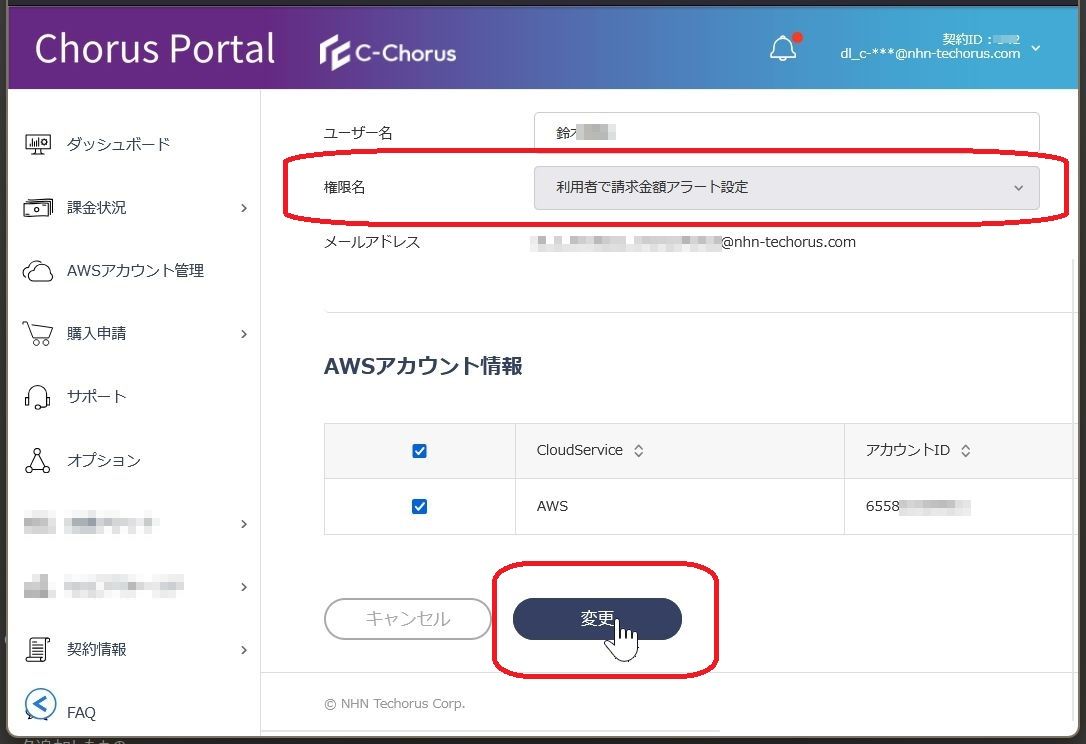The height and width of the screenshot is (744, 1086).
Task: Open the notification bell icon
Action: (x=783, y=48)
